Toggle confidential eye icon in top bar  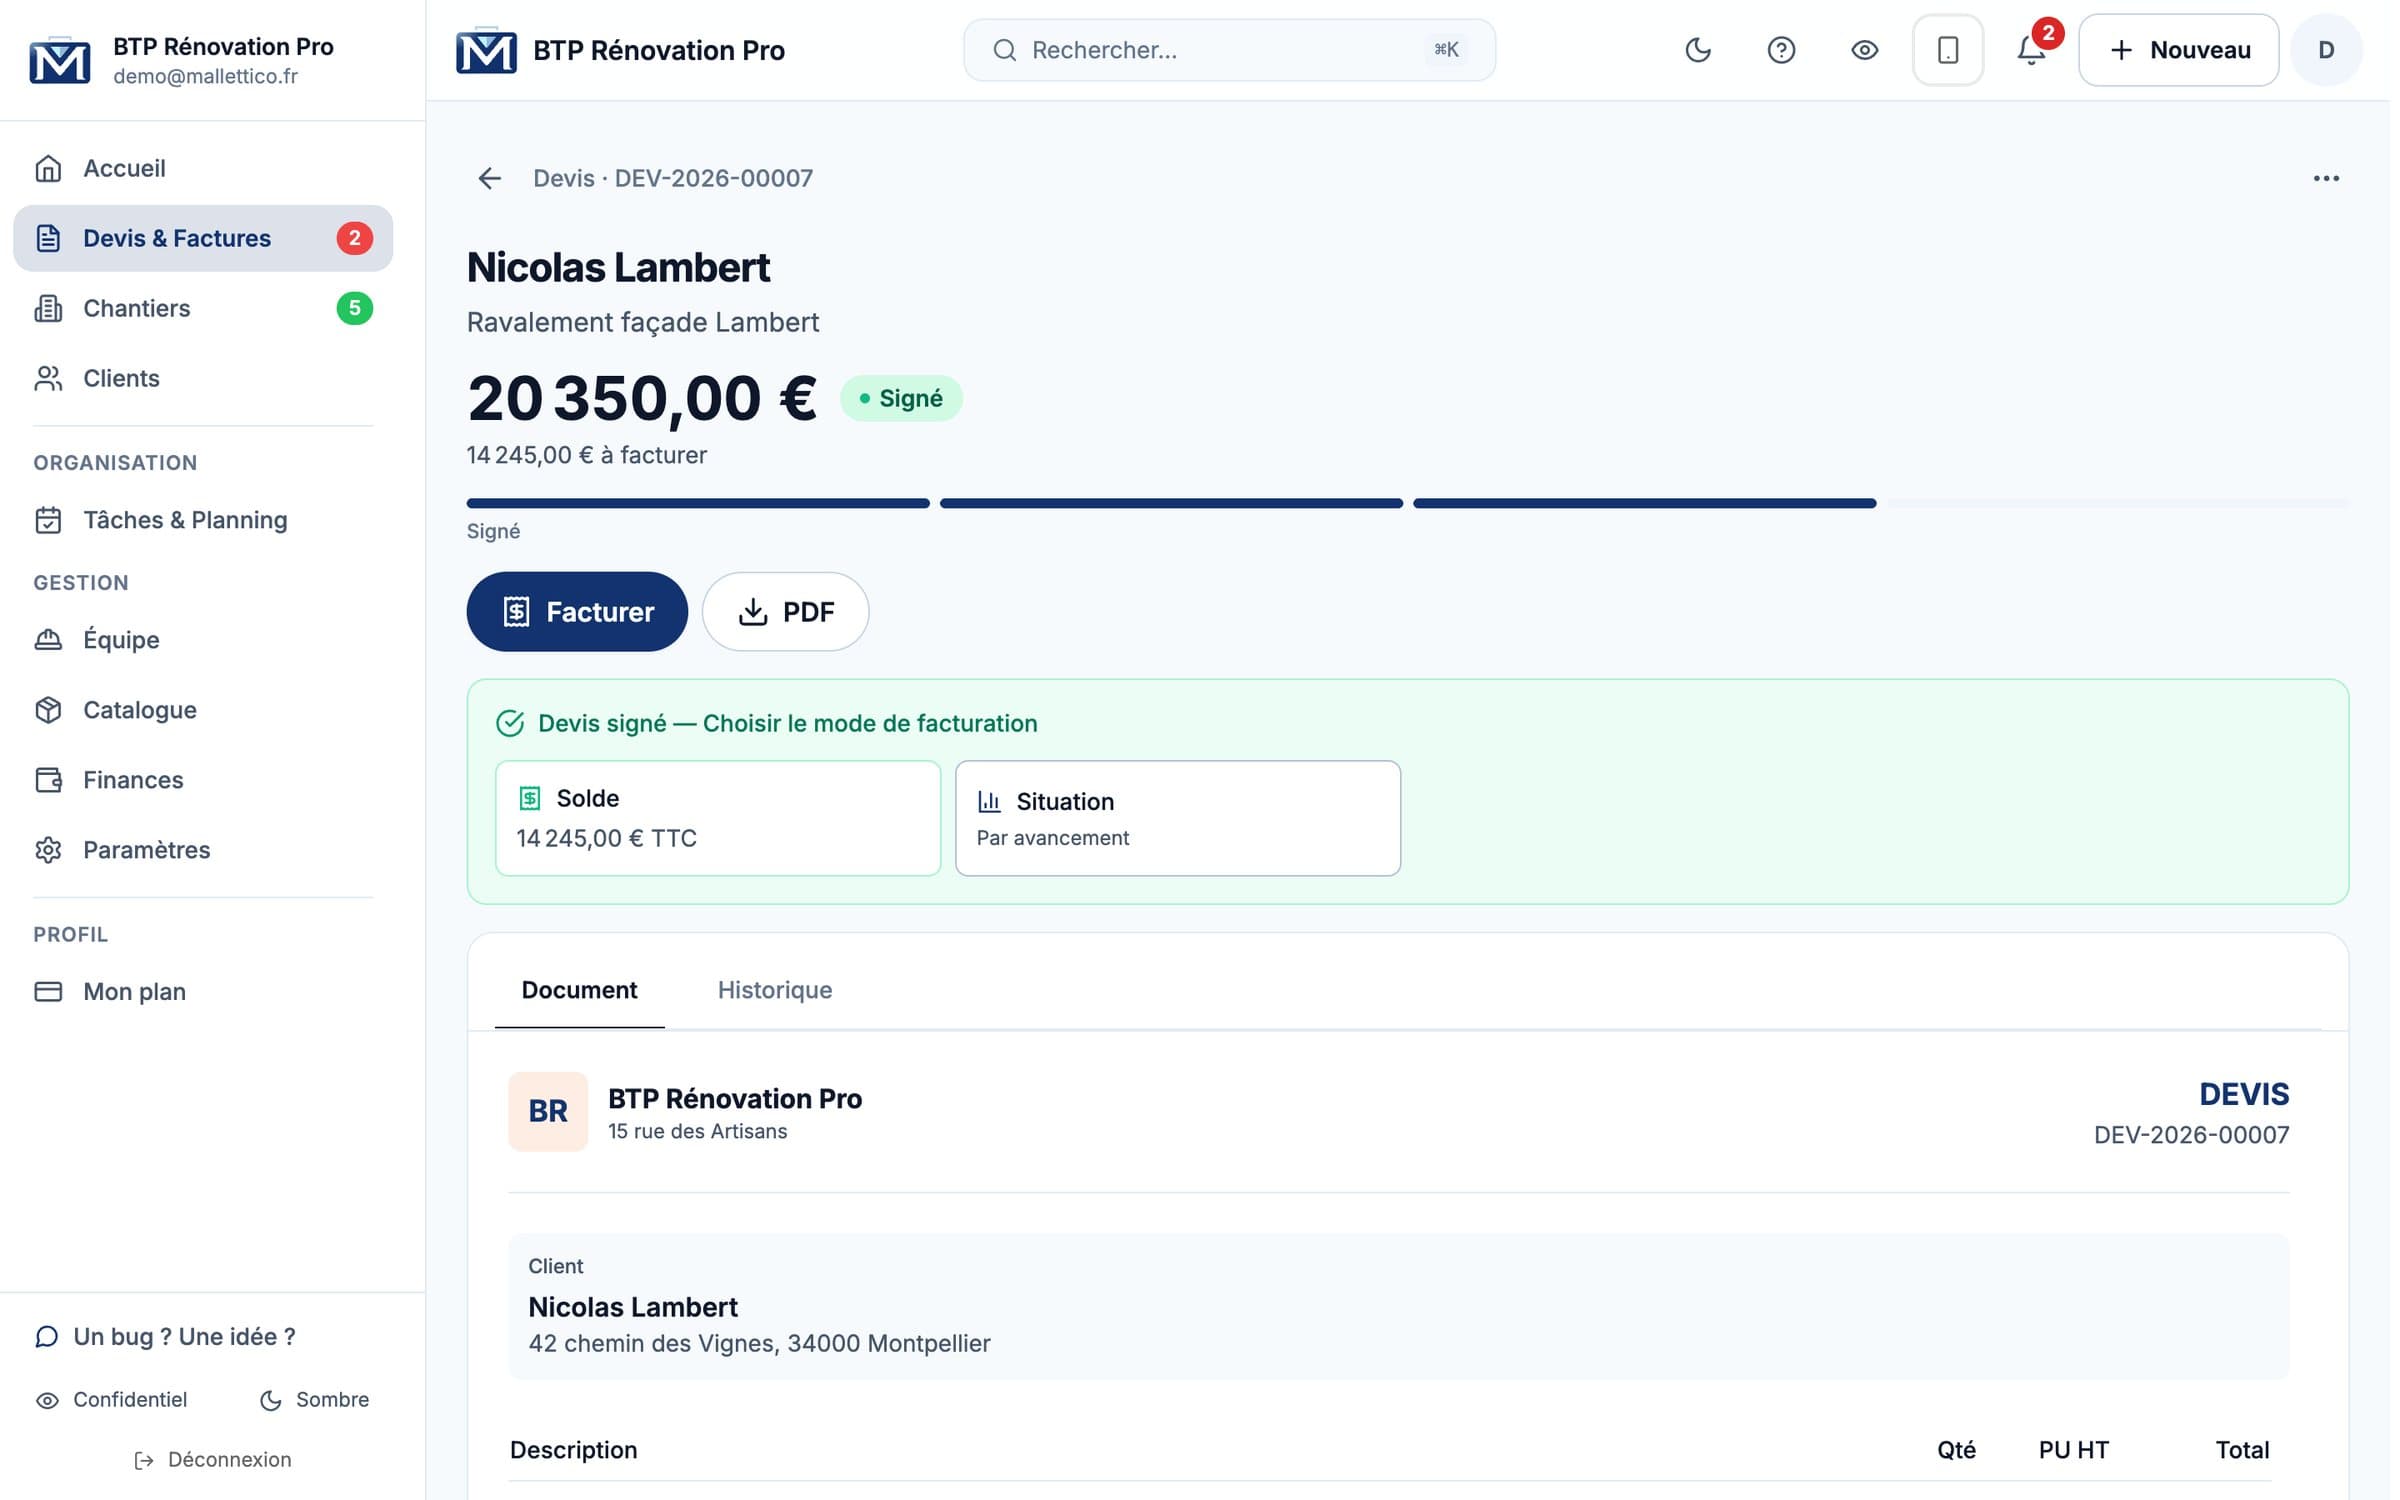1864,50
